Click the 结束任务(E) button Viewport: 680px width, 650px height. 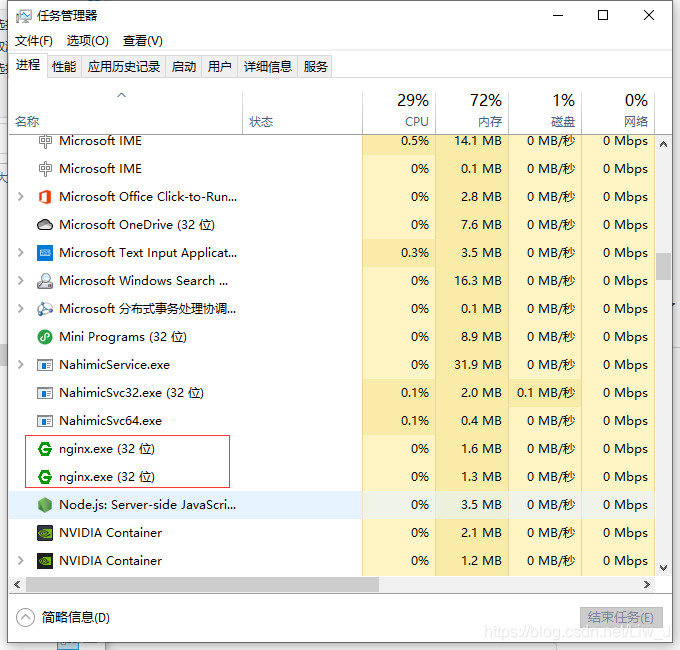point(621,617)
